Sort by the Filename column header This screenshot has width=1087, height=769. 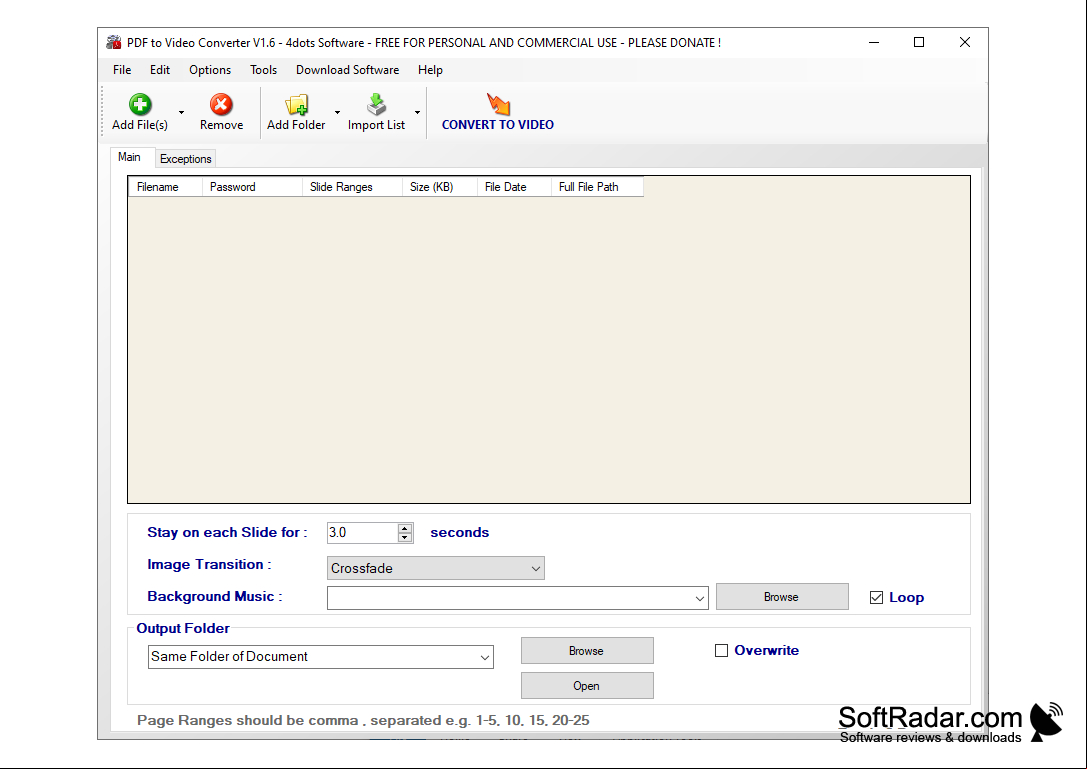coord(165,187)
